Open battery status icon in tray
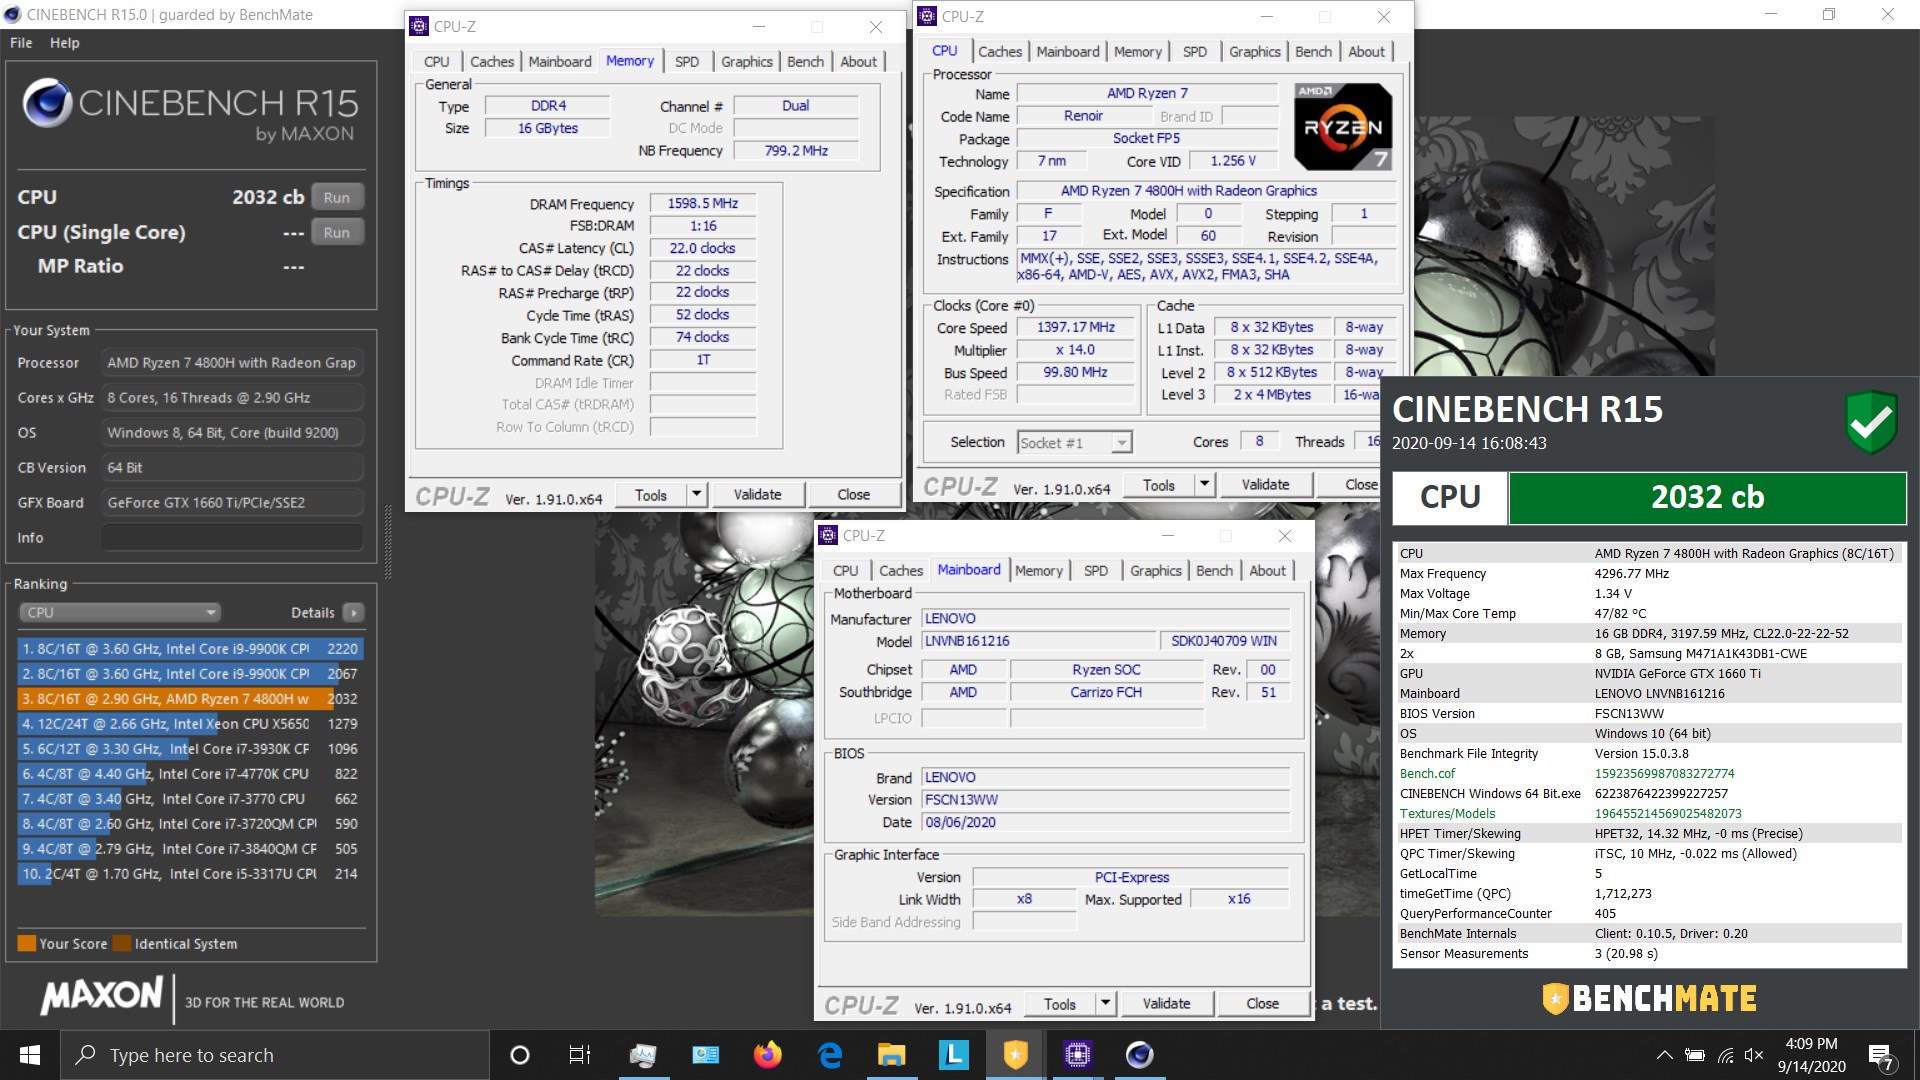Screen dimensions: 1920x1080 (x=1695, y=1055)
